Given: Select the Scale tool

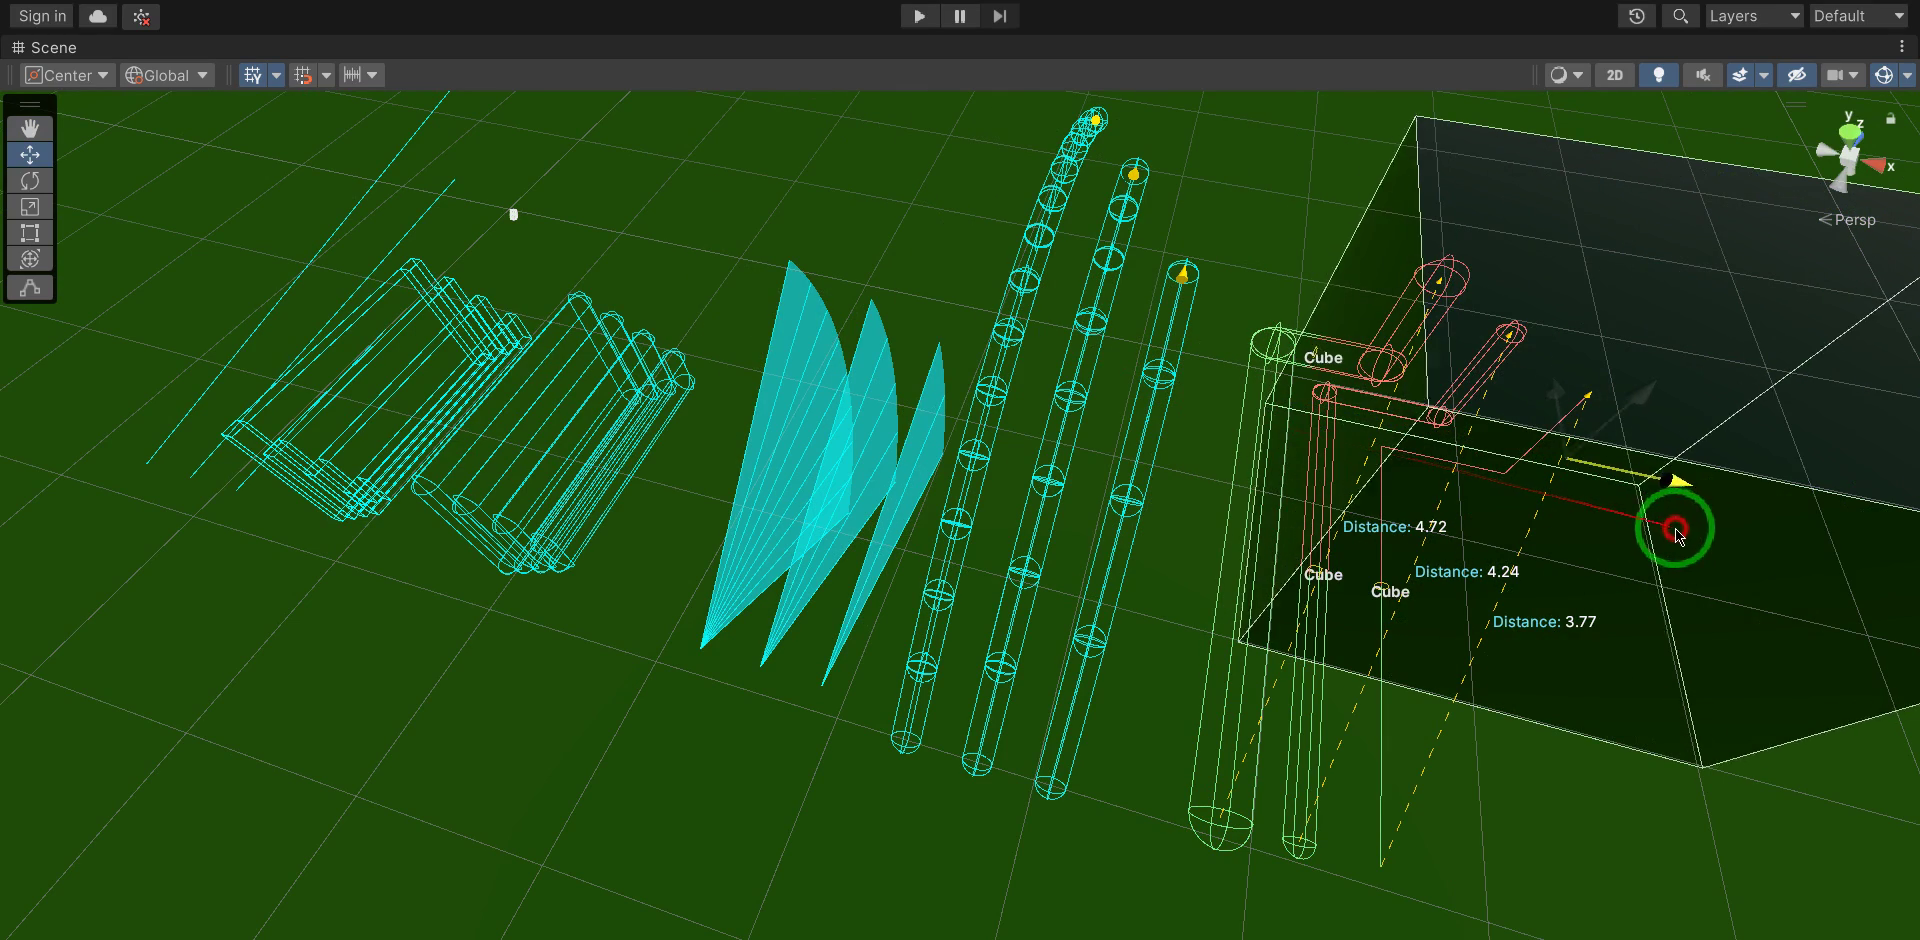Looking at the screenshot, I should pos(30,206).
